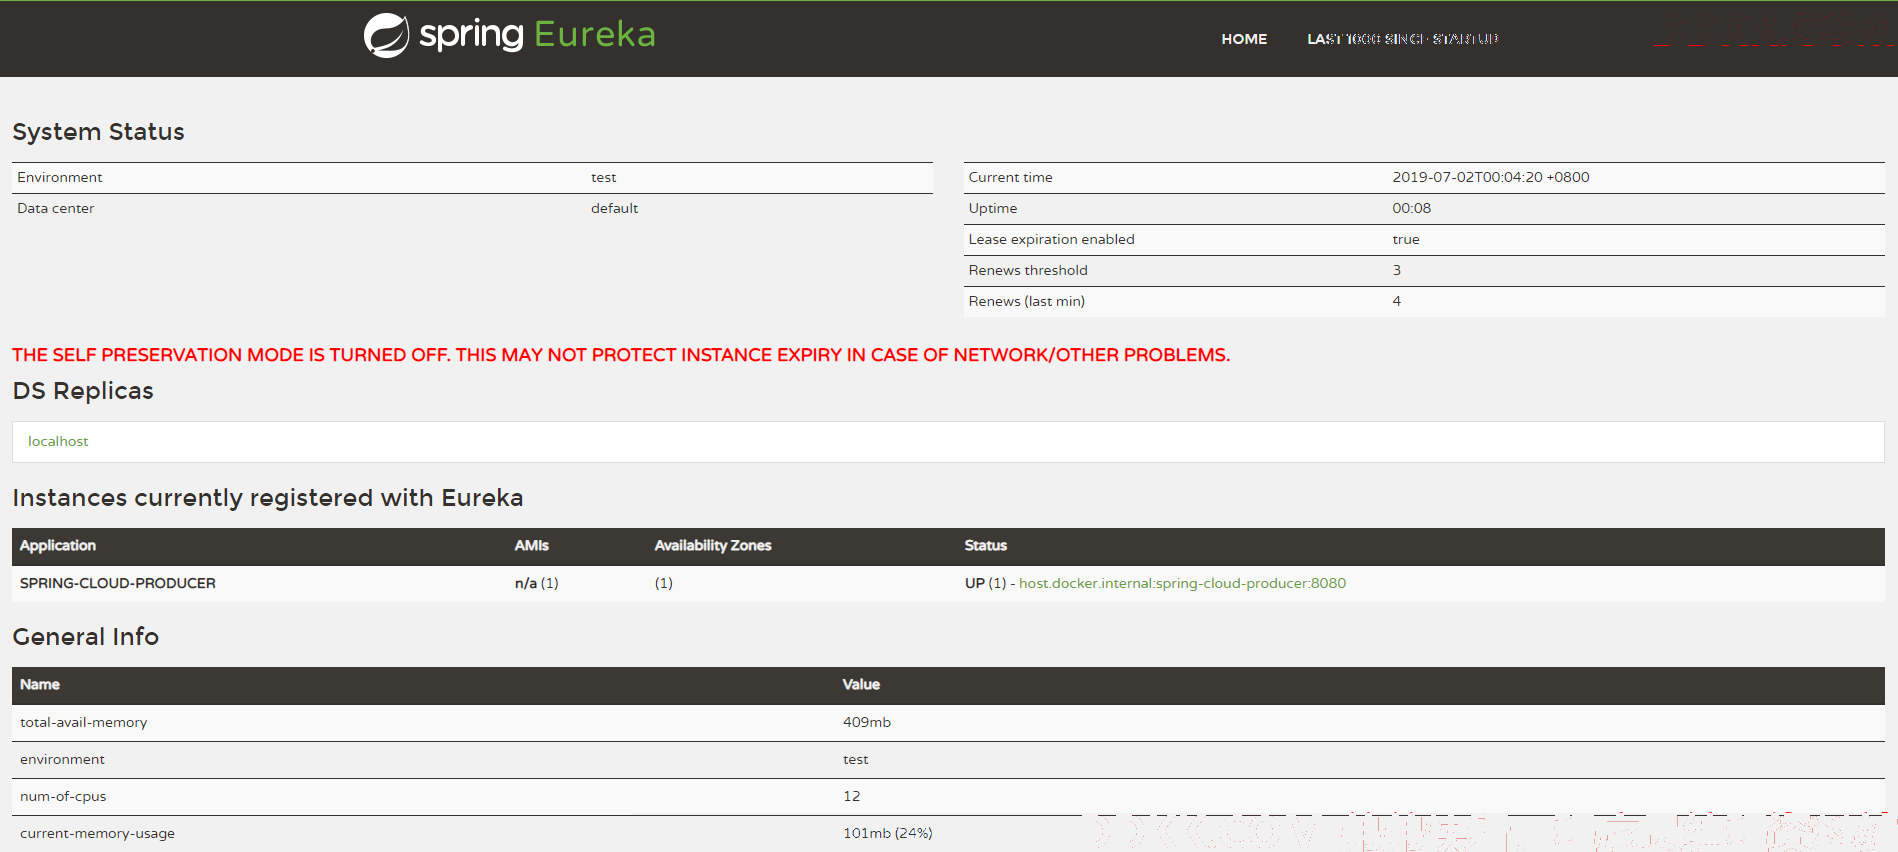The image size is (1898, 852).
Task: Select the 409mb memory value
Action: tap(867, 722)
